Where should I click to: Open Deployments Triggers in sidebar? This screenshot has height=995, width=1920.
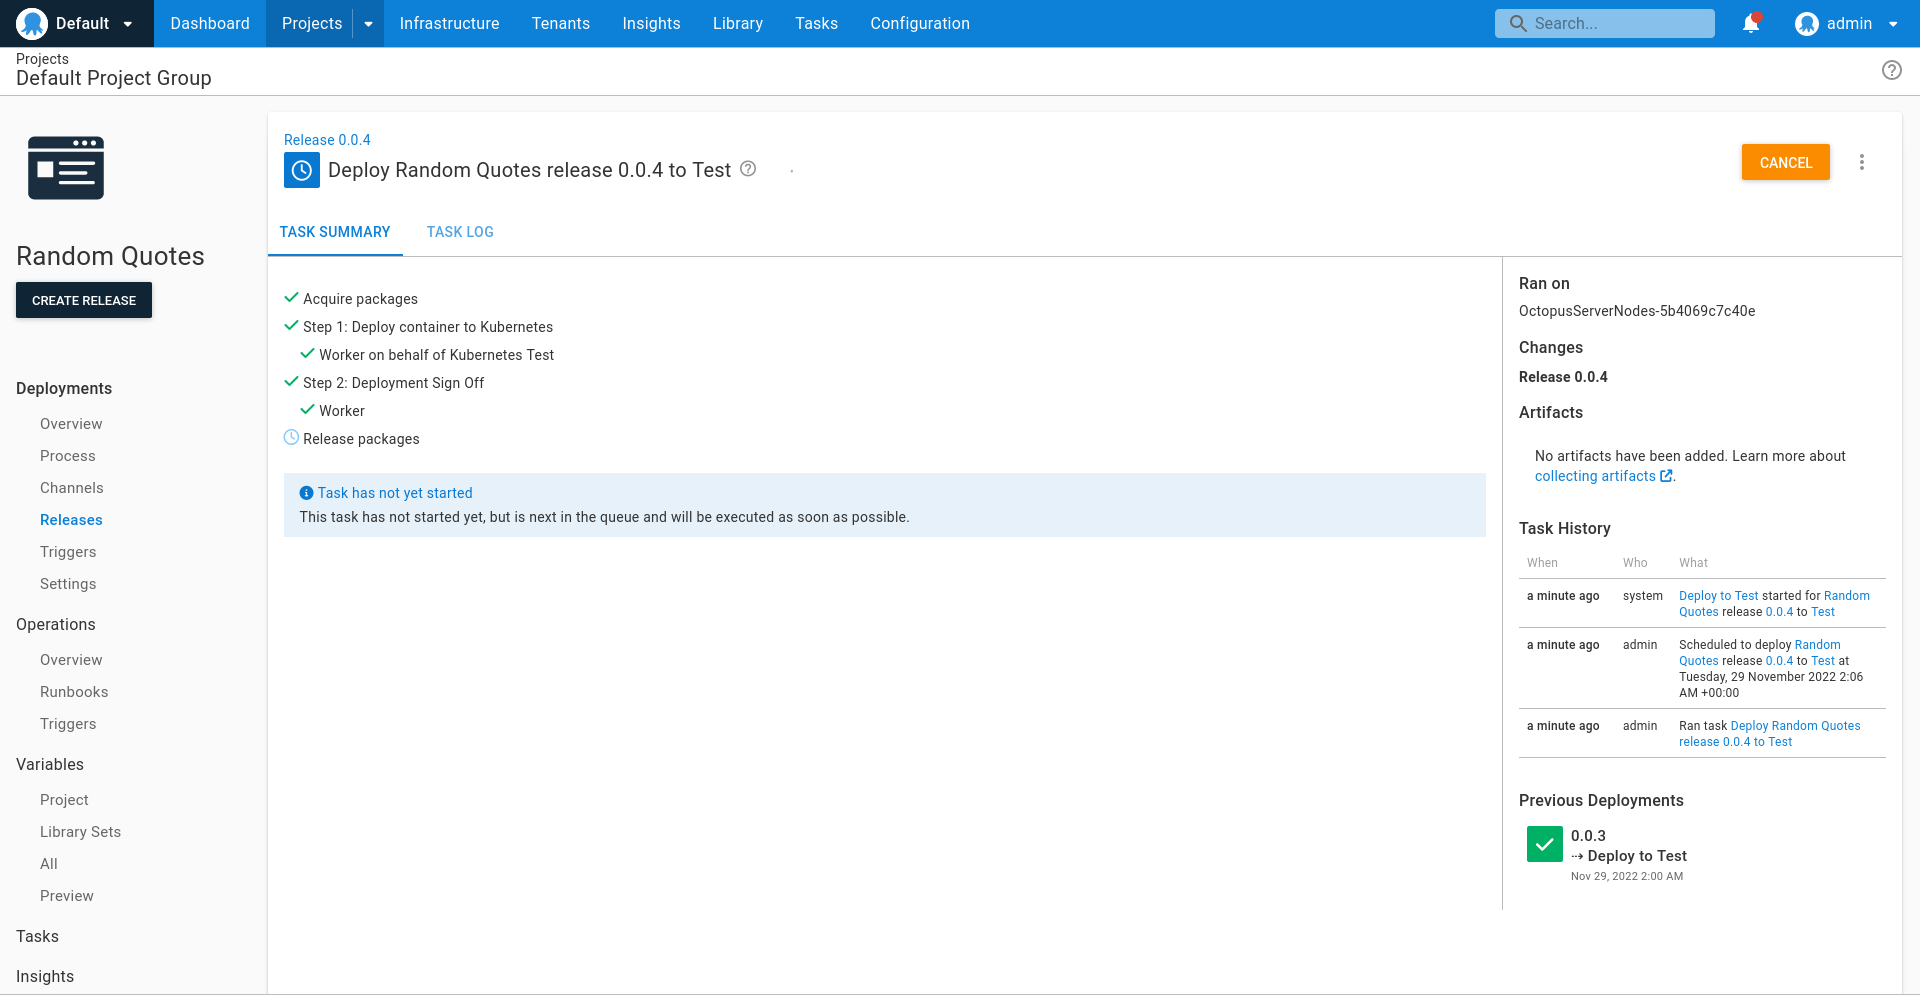(x=68, y=552)
